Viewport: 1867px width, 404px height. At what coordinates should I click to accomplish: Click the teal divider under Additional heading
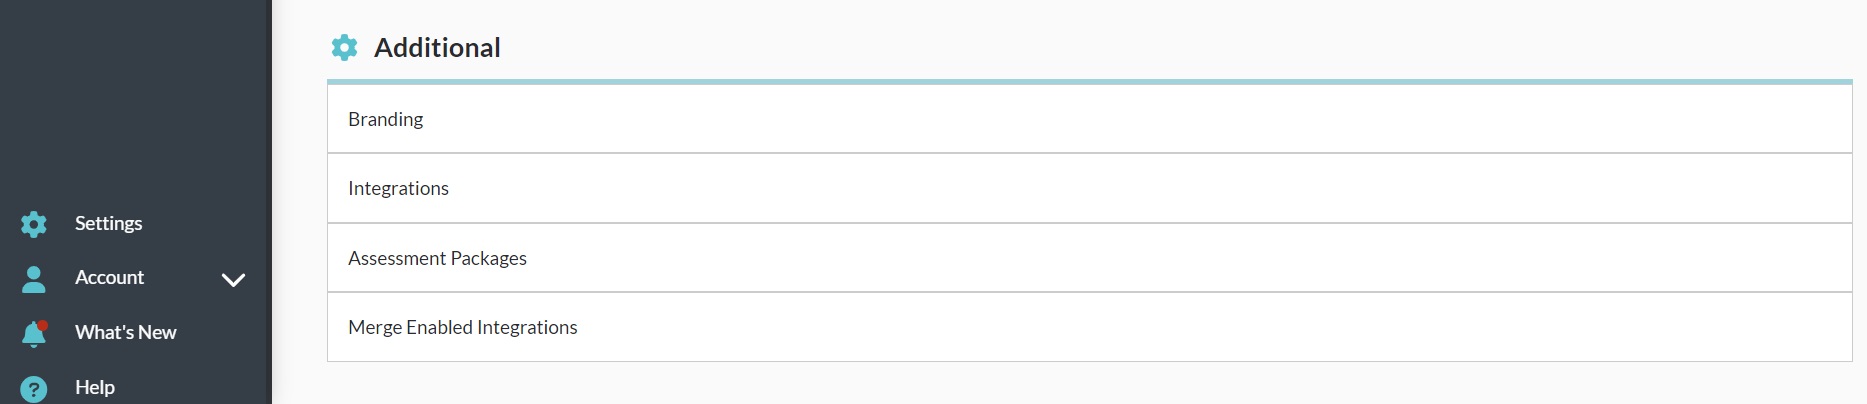(1089, 81)
